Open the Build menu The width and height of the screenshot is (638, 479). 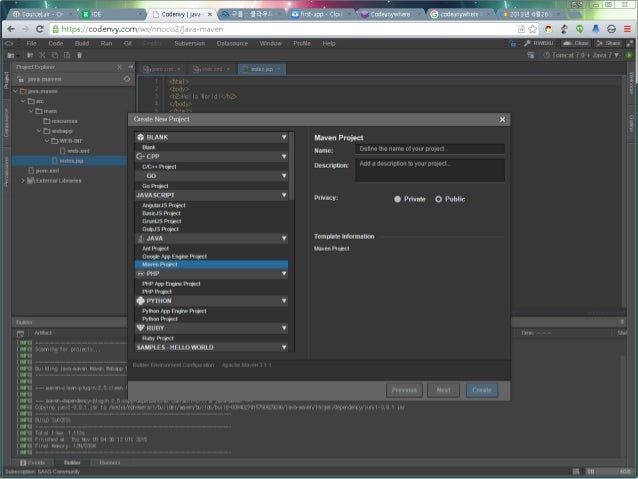click(81, 44)
